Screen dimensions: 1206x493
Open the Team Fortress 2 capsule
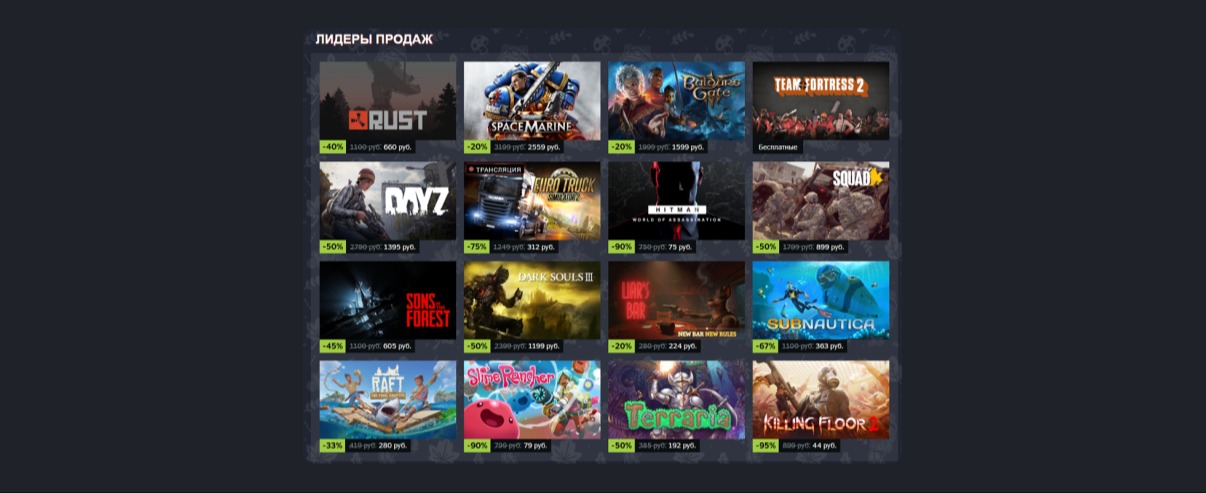tap(821, 101)
